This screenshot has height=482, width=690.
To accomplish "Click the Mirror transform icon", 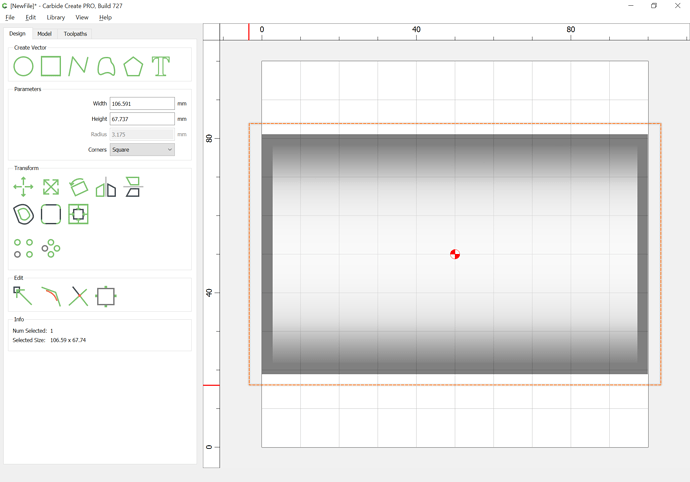I will pyautogui.click(x=106, y=187).
